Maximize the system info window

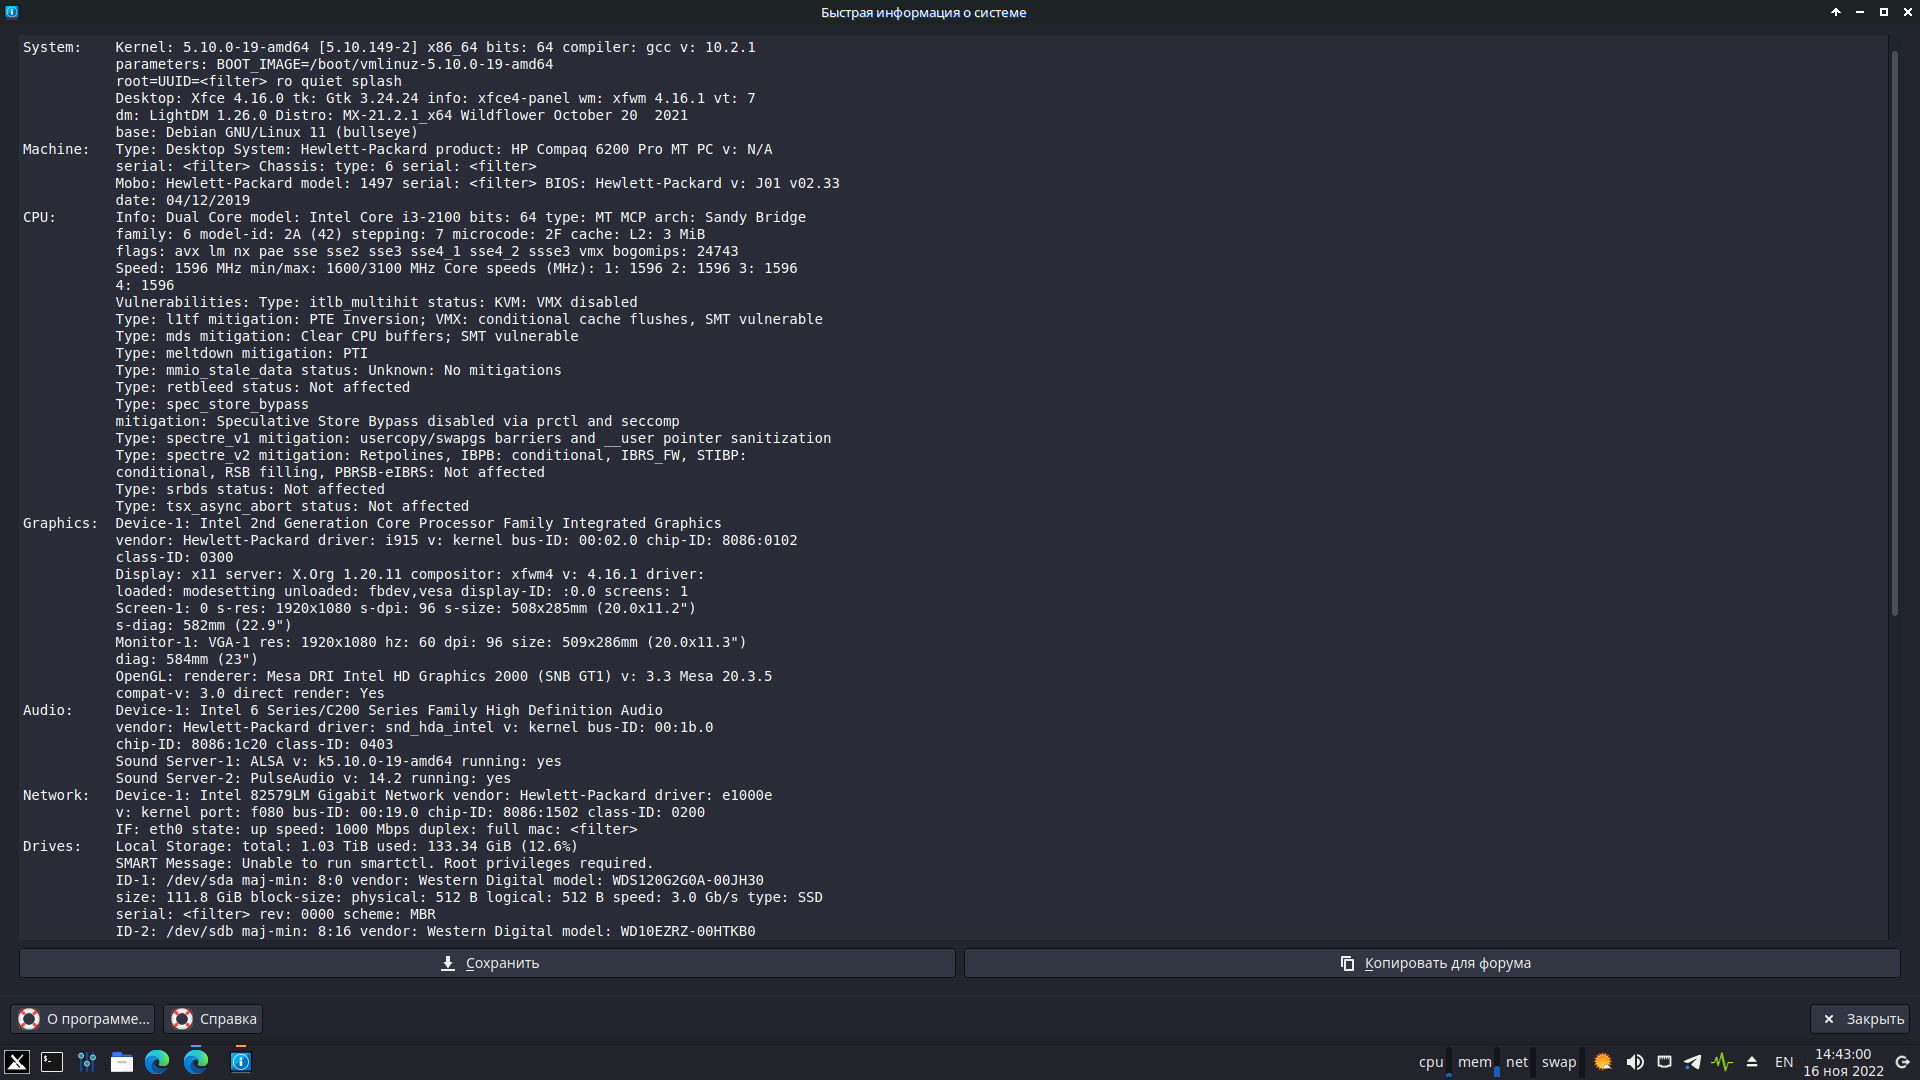point(1884,12)
